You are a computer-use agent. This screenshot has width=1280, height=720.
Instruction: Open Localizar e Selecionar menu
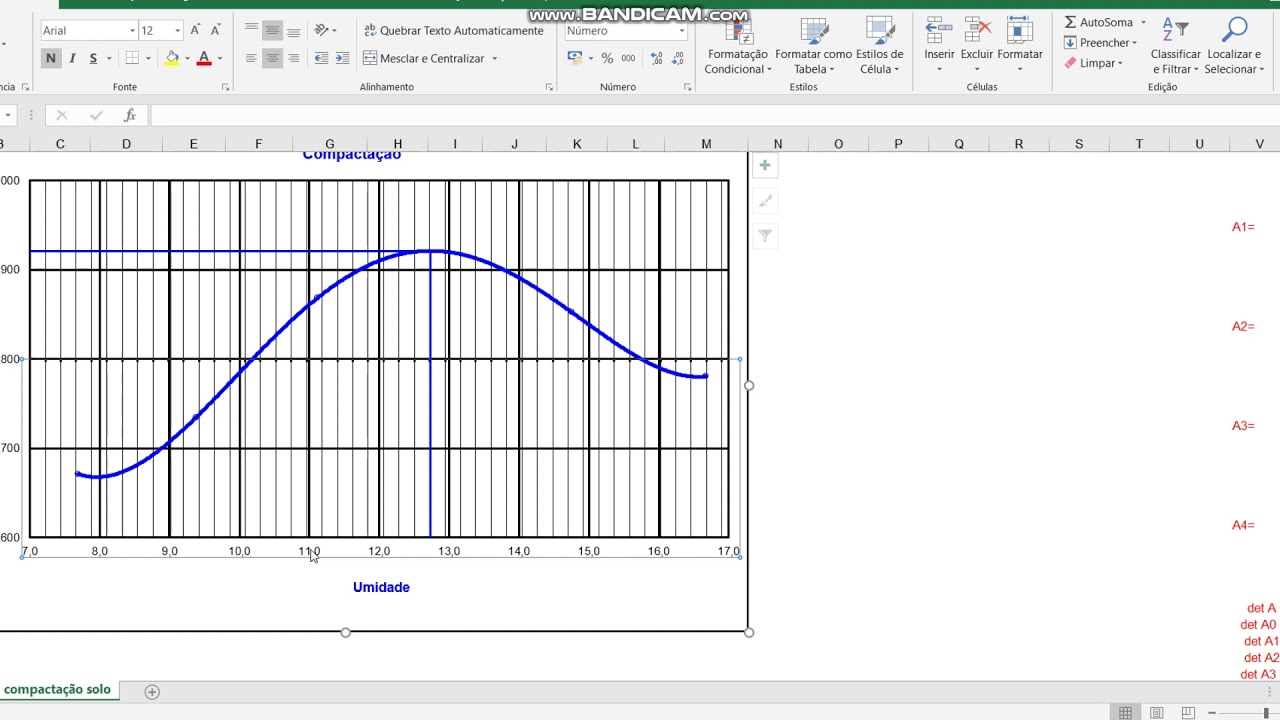tap(1234, 47)
